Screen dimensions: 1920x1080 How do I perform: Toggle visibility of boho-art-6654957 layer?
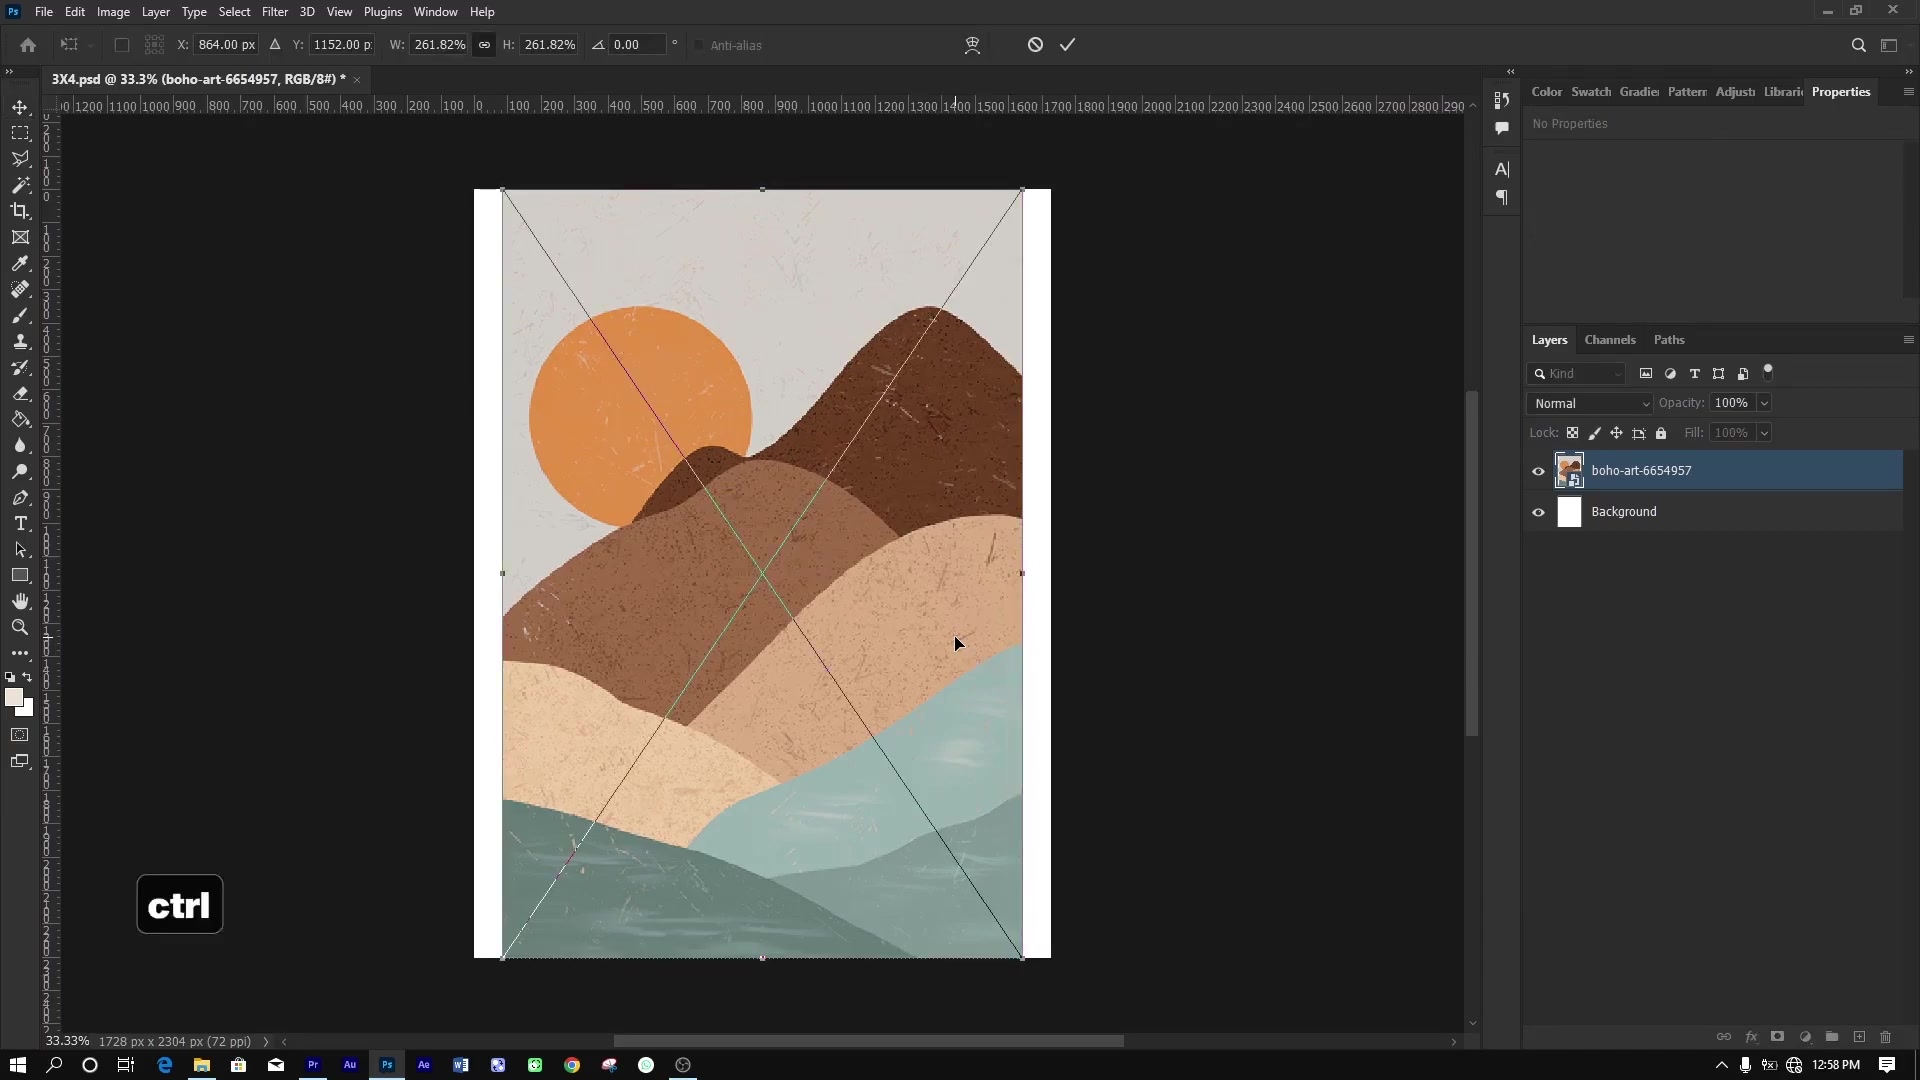1538,470
